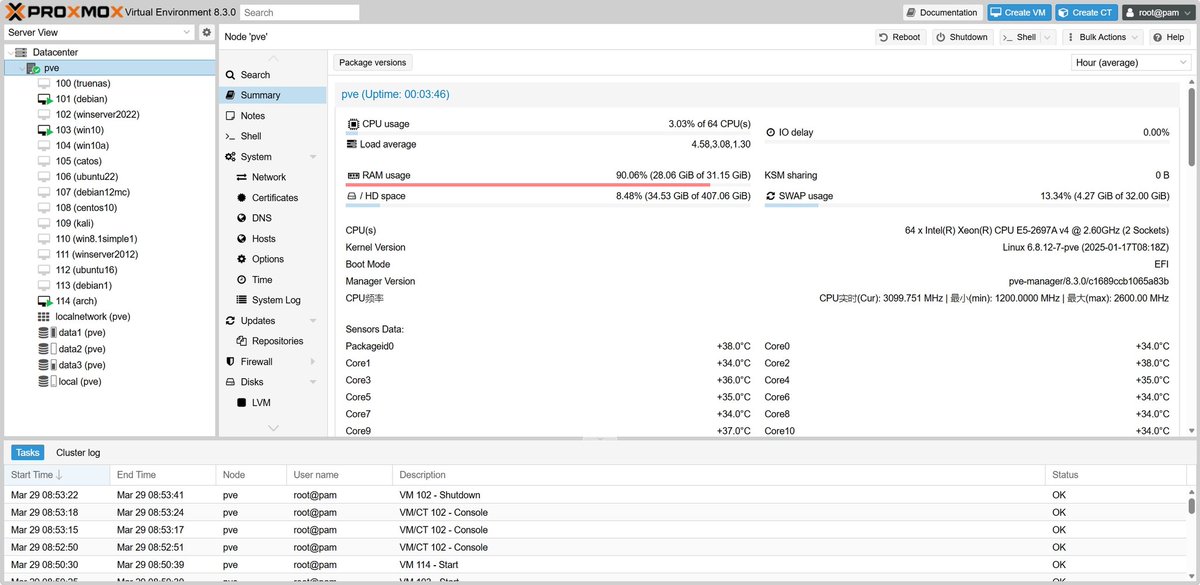Select the local (pve) storage
This screenshot has width=1200, height=585.
pyautogui.click(x=79, y=381)
